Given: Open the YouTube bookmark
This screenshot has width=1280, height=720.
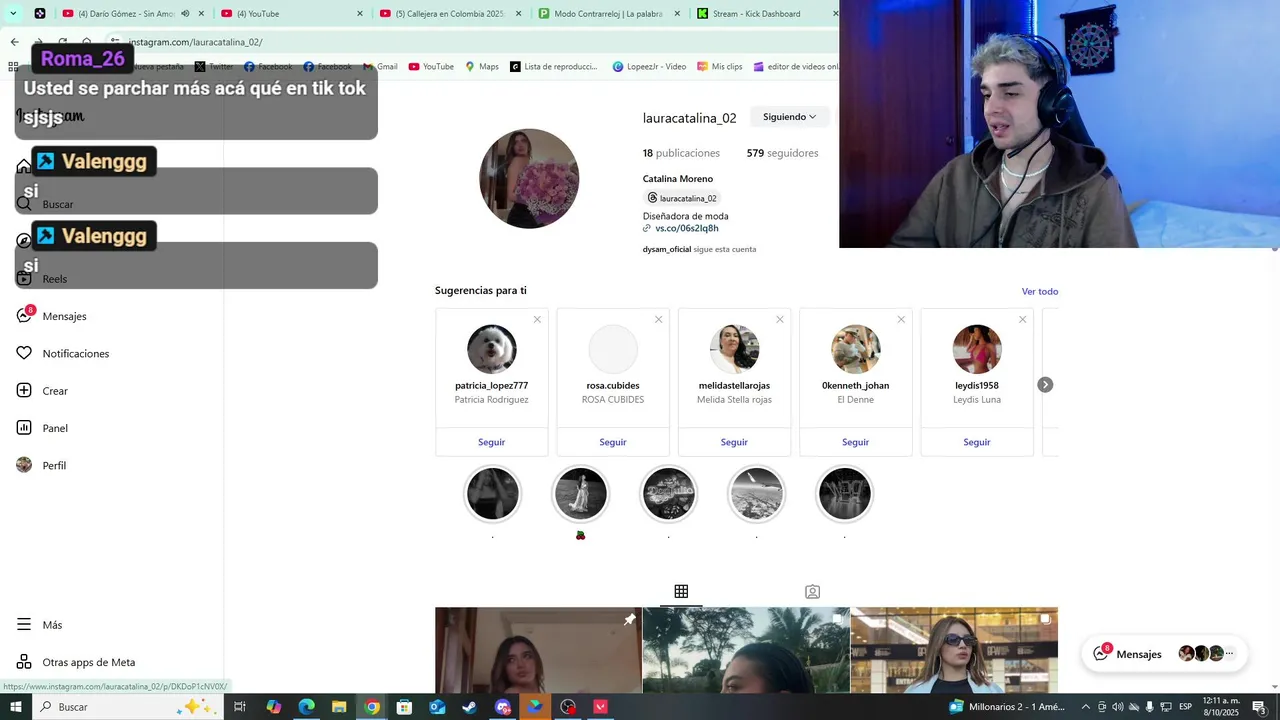Looking at the screenshot, I should click(x=431, y=67).
